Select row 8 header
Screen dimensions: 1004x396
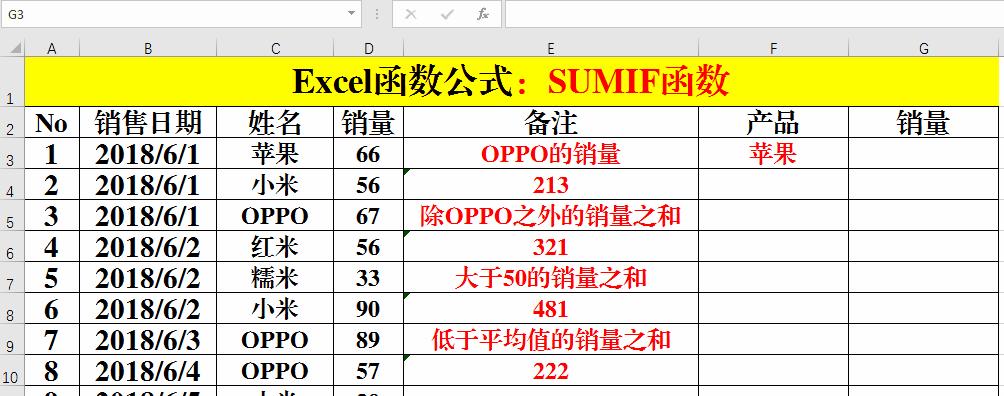click(12, 308)
